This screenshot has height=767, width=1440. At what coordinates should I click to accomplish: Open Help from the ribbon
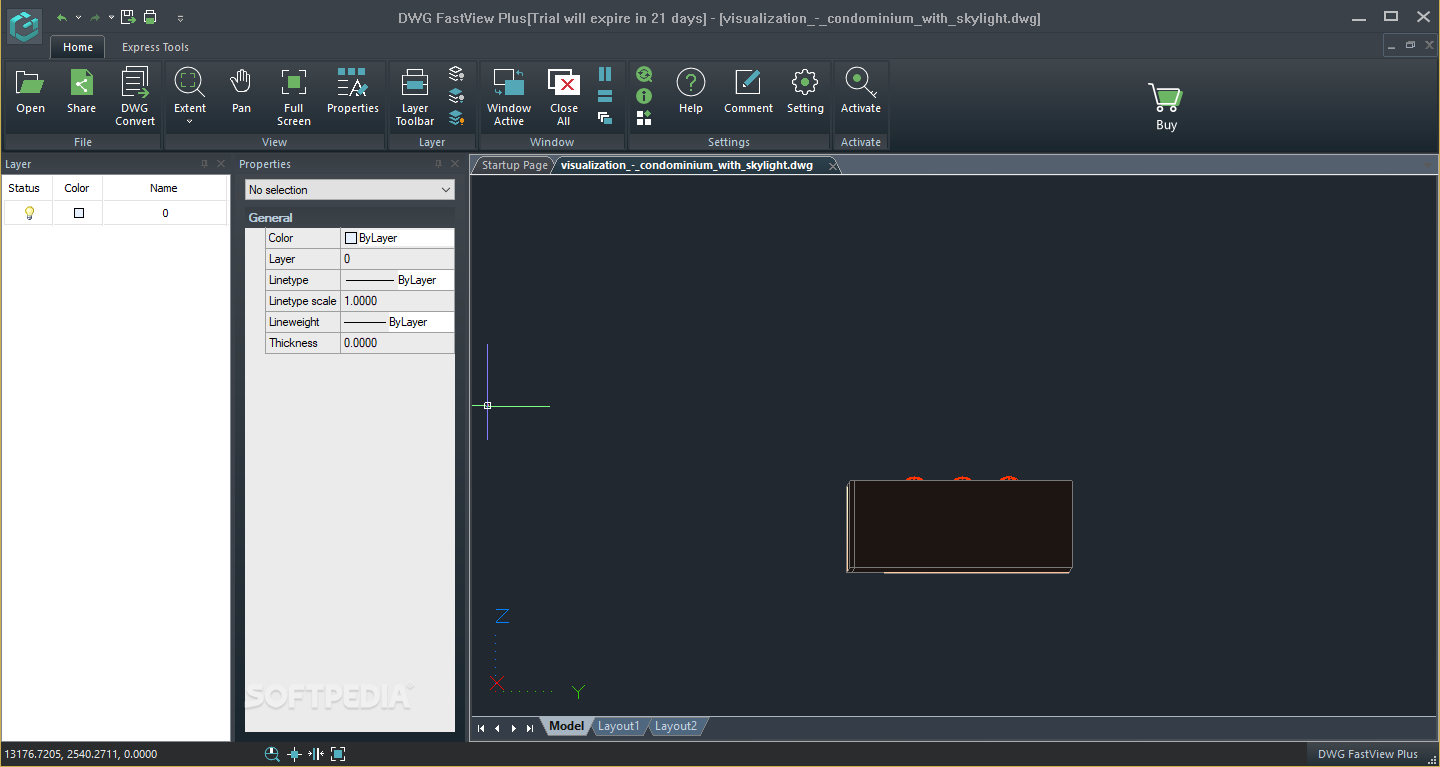point(691,92)
